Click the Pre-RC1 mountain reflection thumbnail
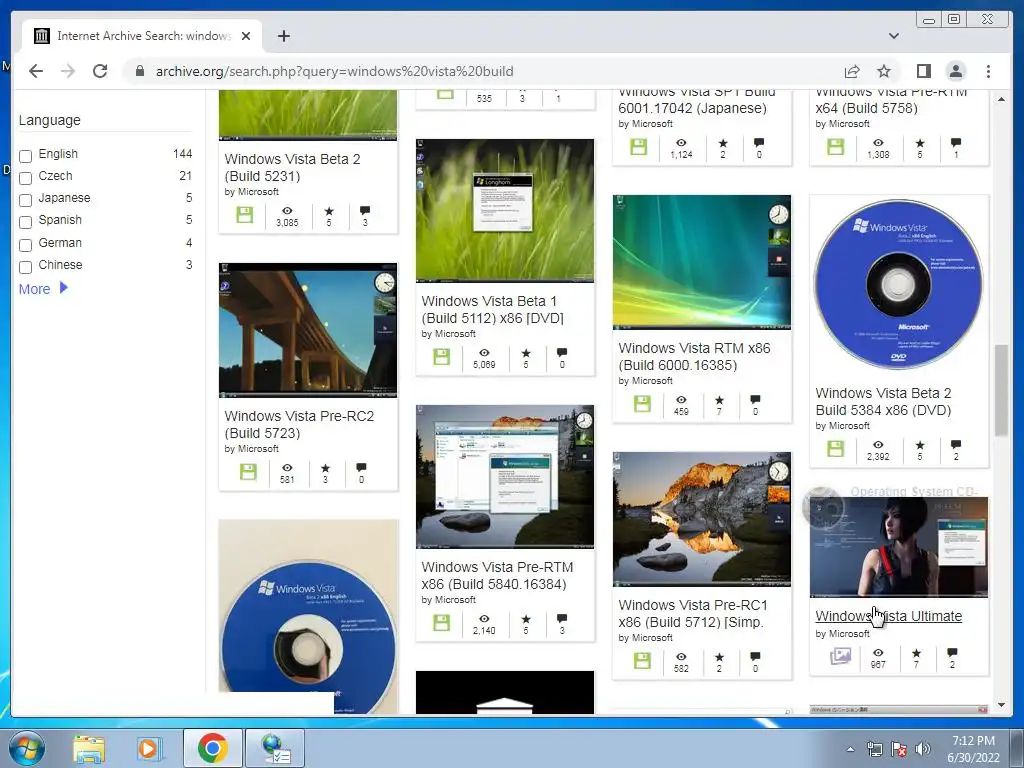The image size is (1024, 768). click(x=701, y=519)
